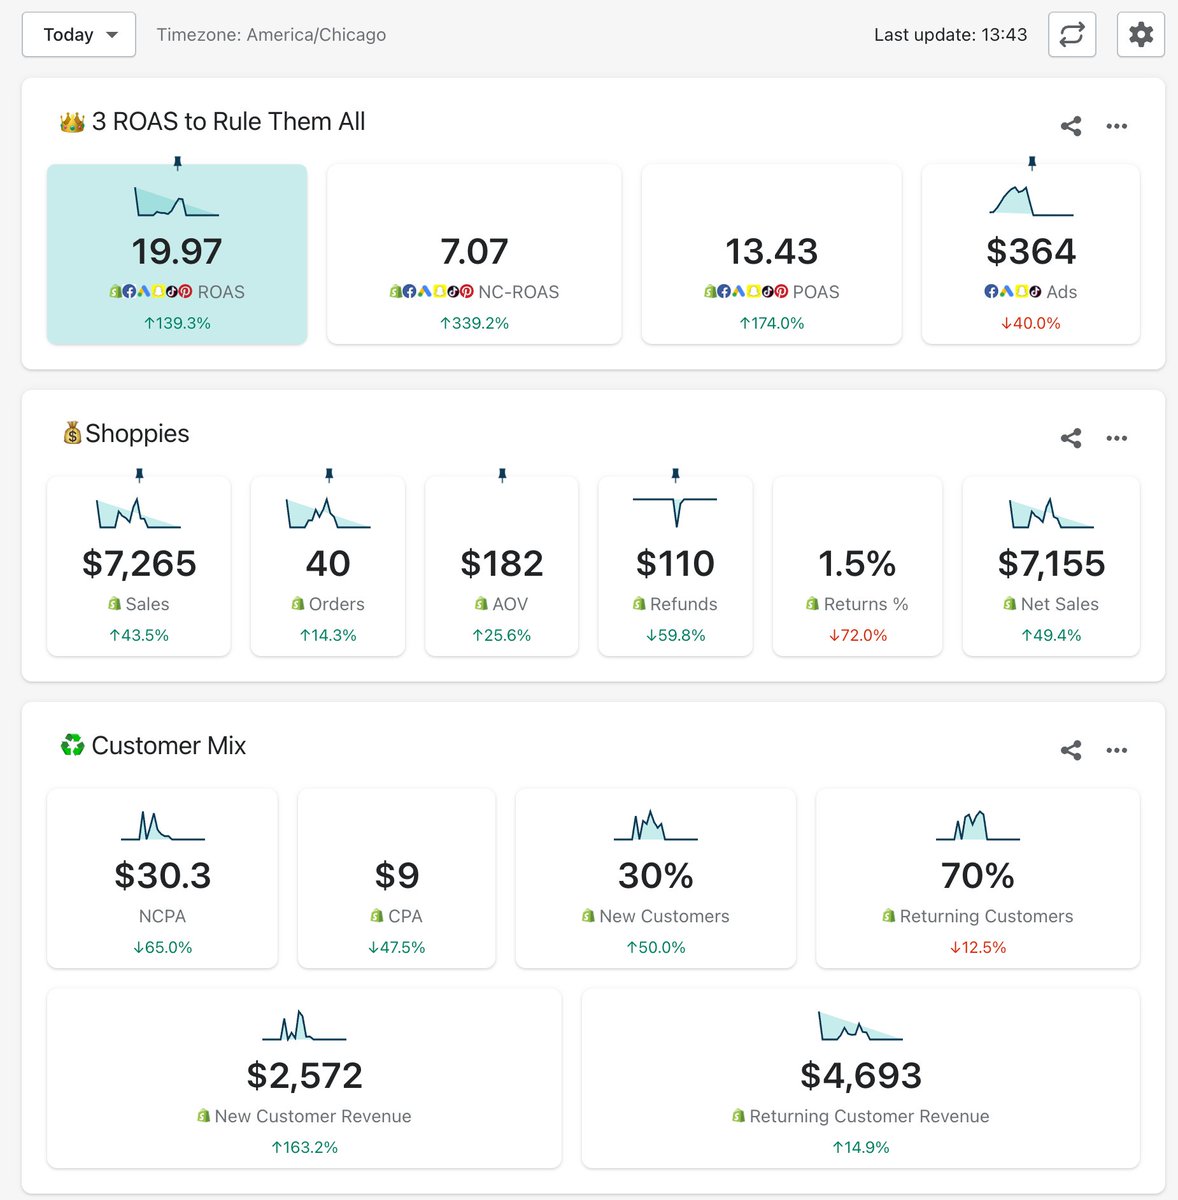Viewport: 1178px width, 1200px height.
Task: Open the 13.43 POAS tile
Action: tap(771, 255)
